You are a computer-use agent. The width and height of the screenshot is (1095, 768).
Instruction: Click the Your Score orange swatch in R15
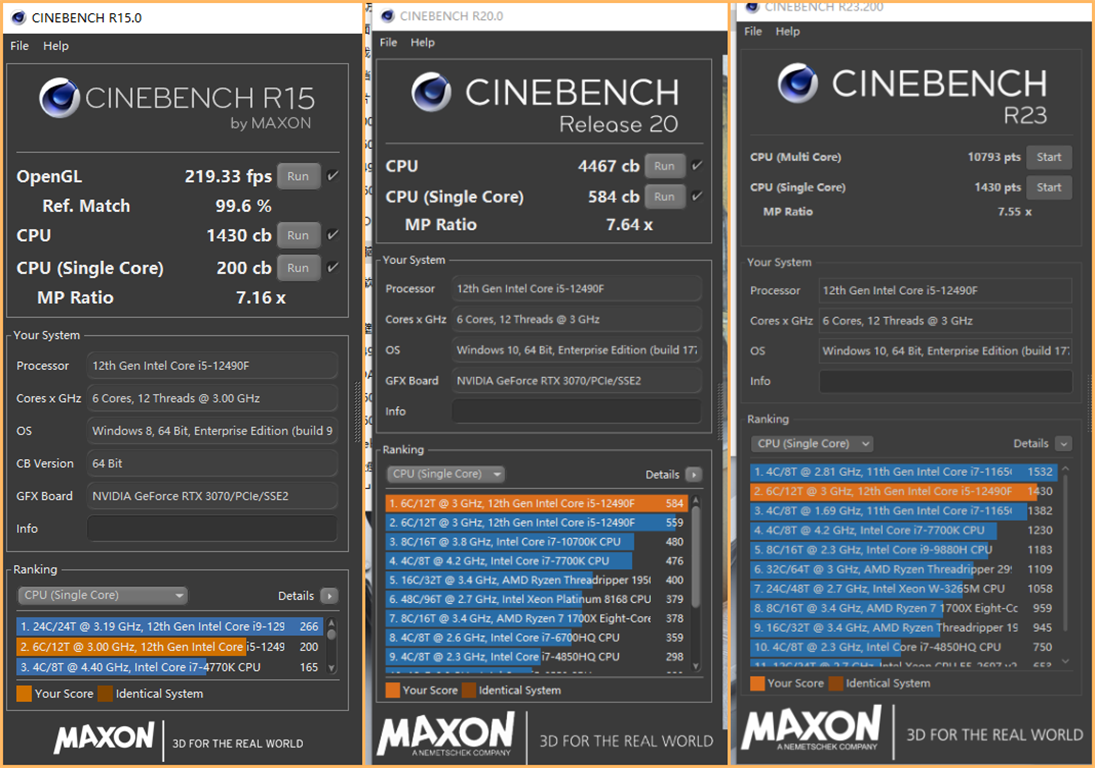pyautogui.click(x=24, y=694)
